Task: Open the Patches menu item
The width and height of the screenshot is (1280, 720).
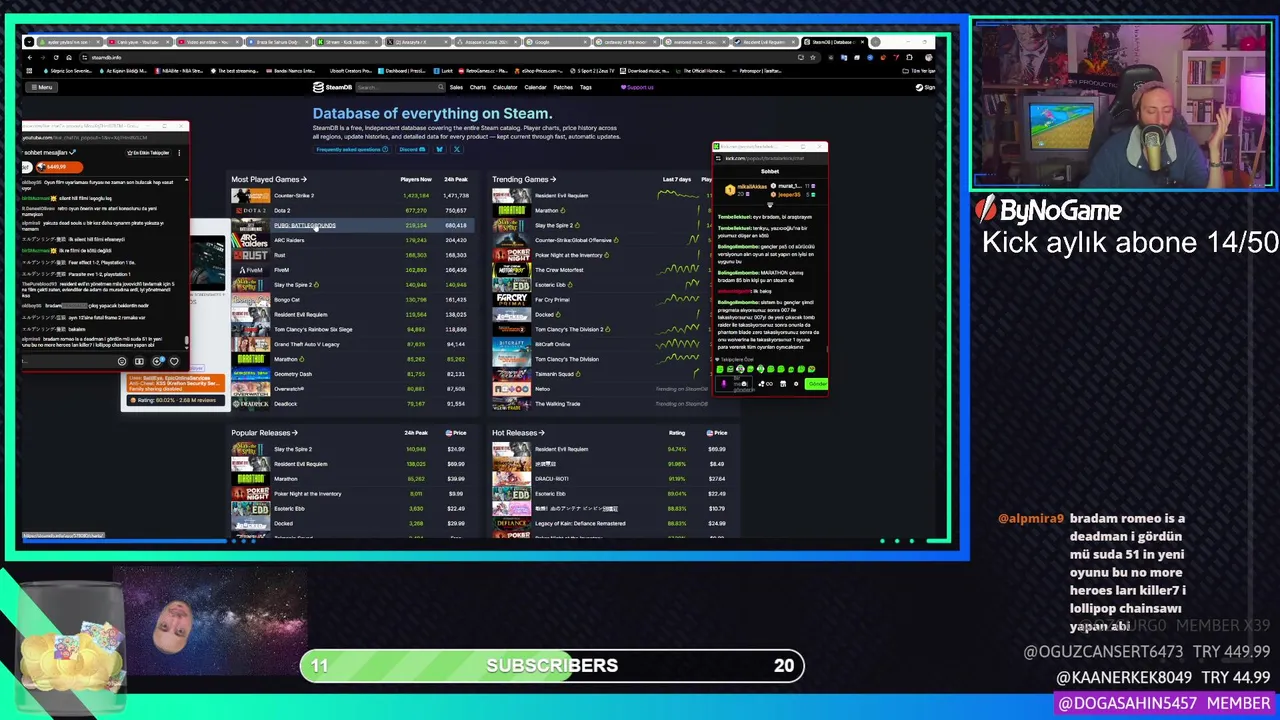Action: (563, 87)
